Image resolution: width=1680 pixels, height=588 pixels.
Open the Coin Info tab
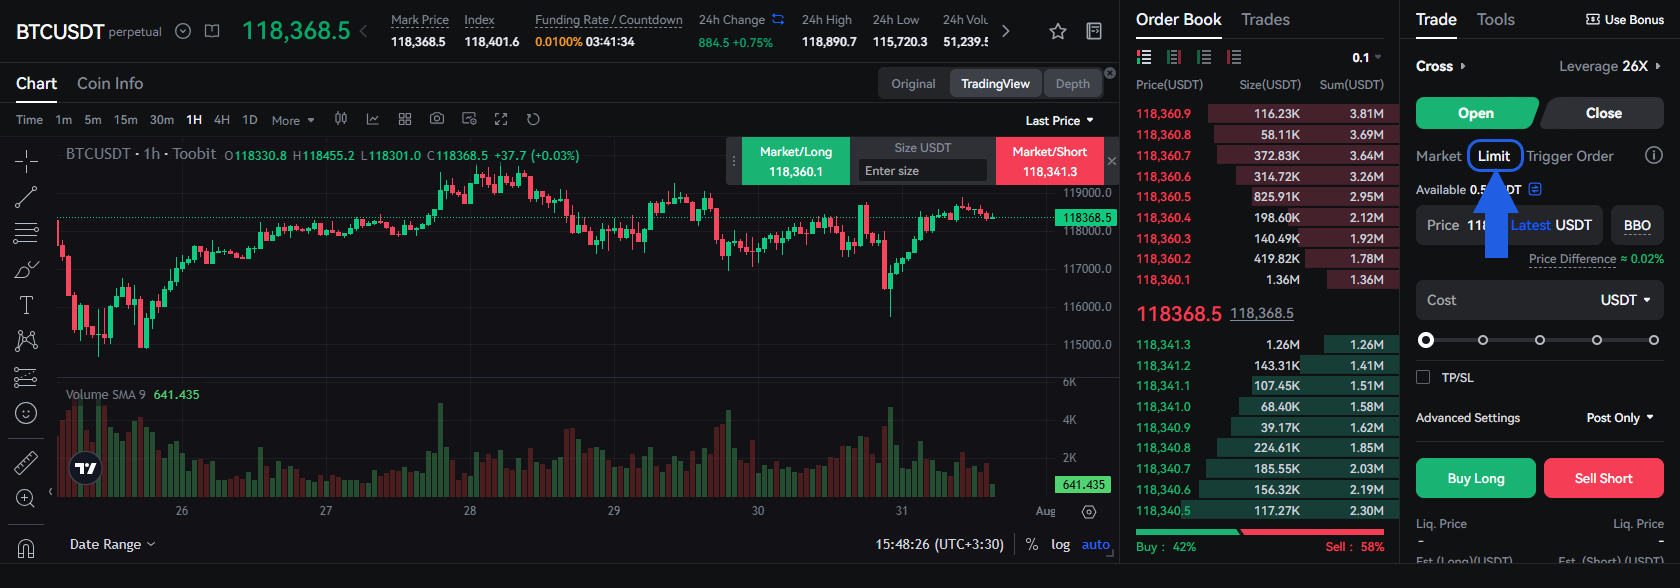(x=110, y=84)
